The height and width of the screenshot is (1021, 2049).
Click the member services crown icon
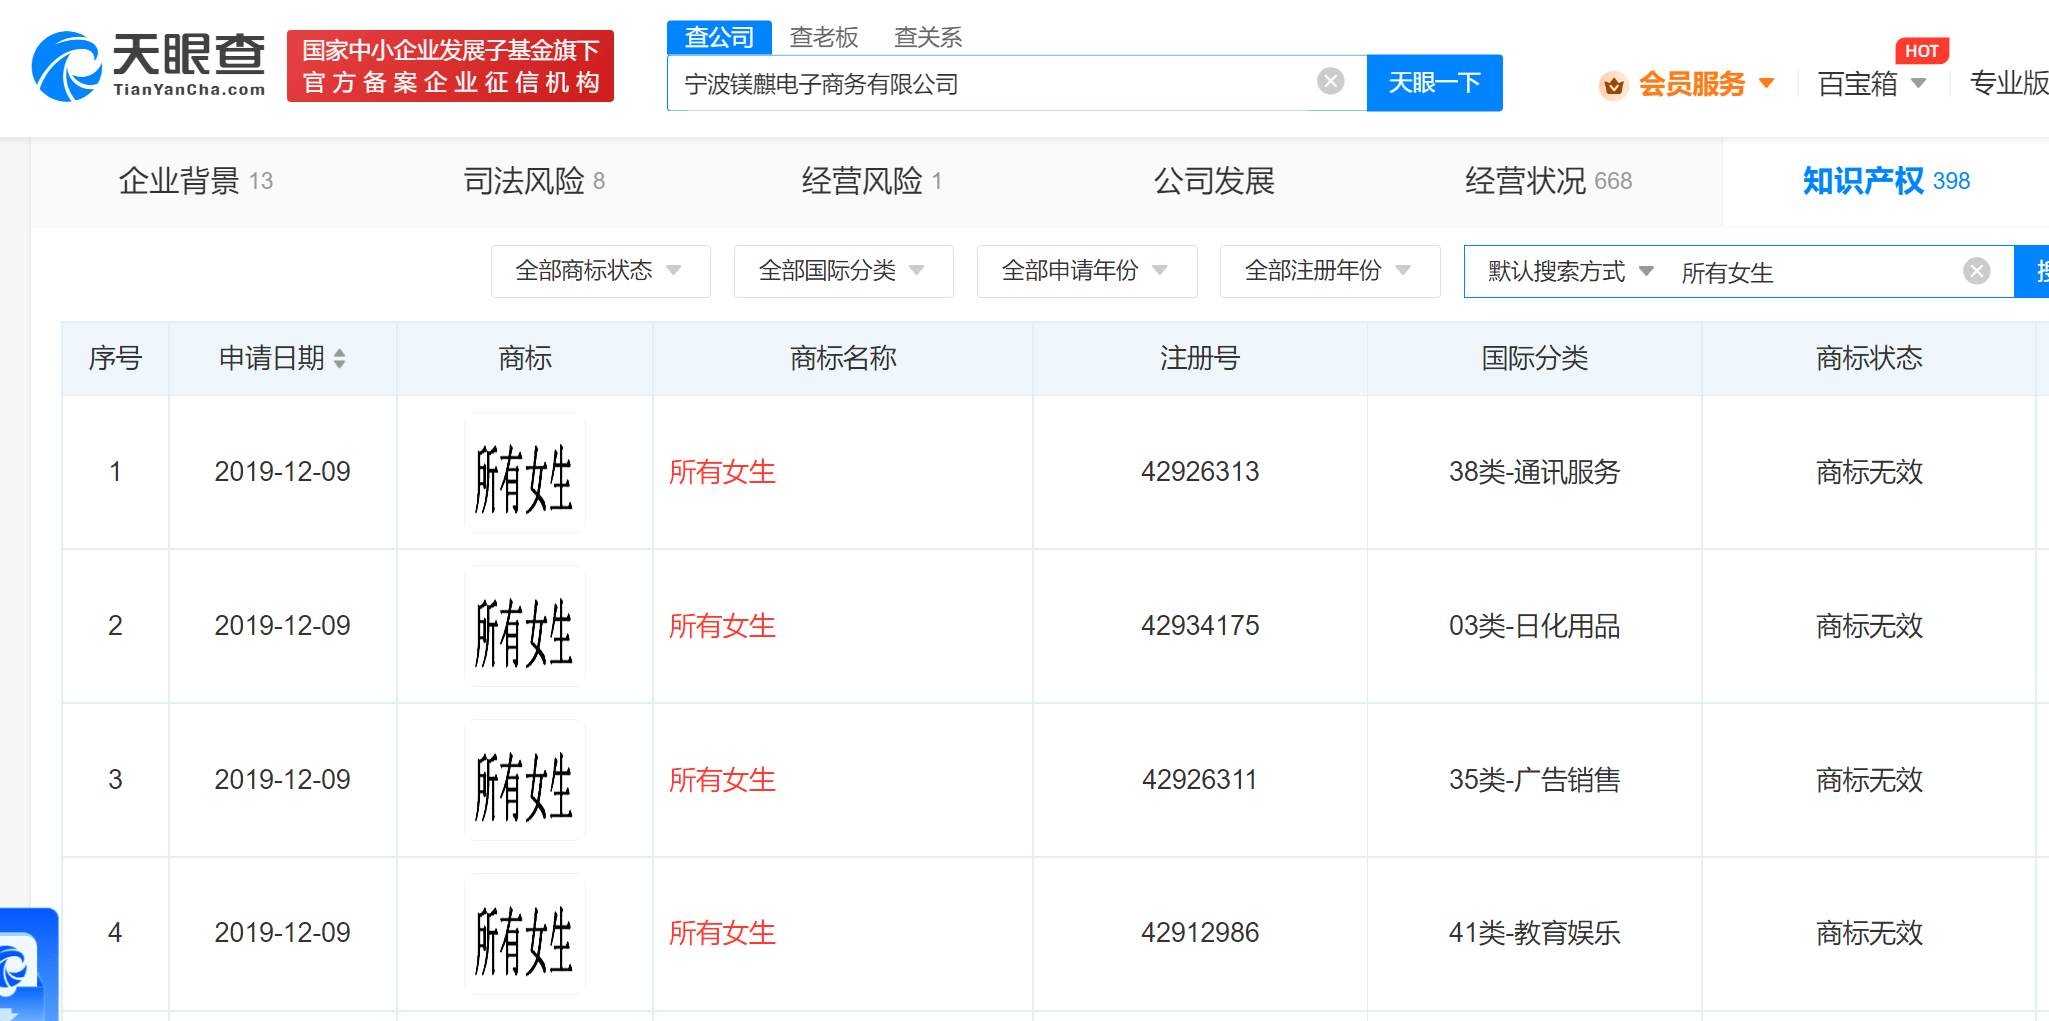[1613, 85]
